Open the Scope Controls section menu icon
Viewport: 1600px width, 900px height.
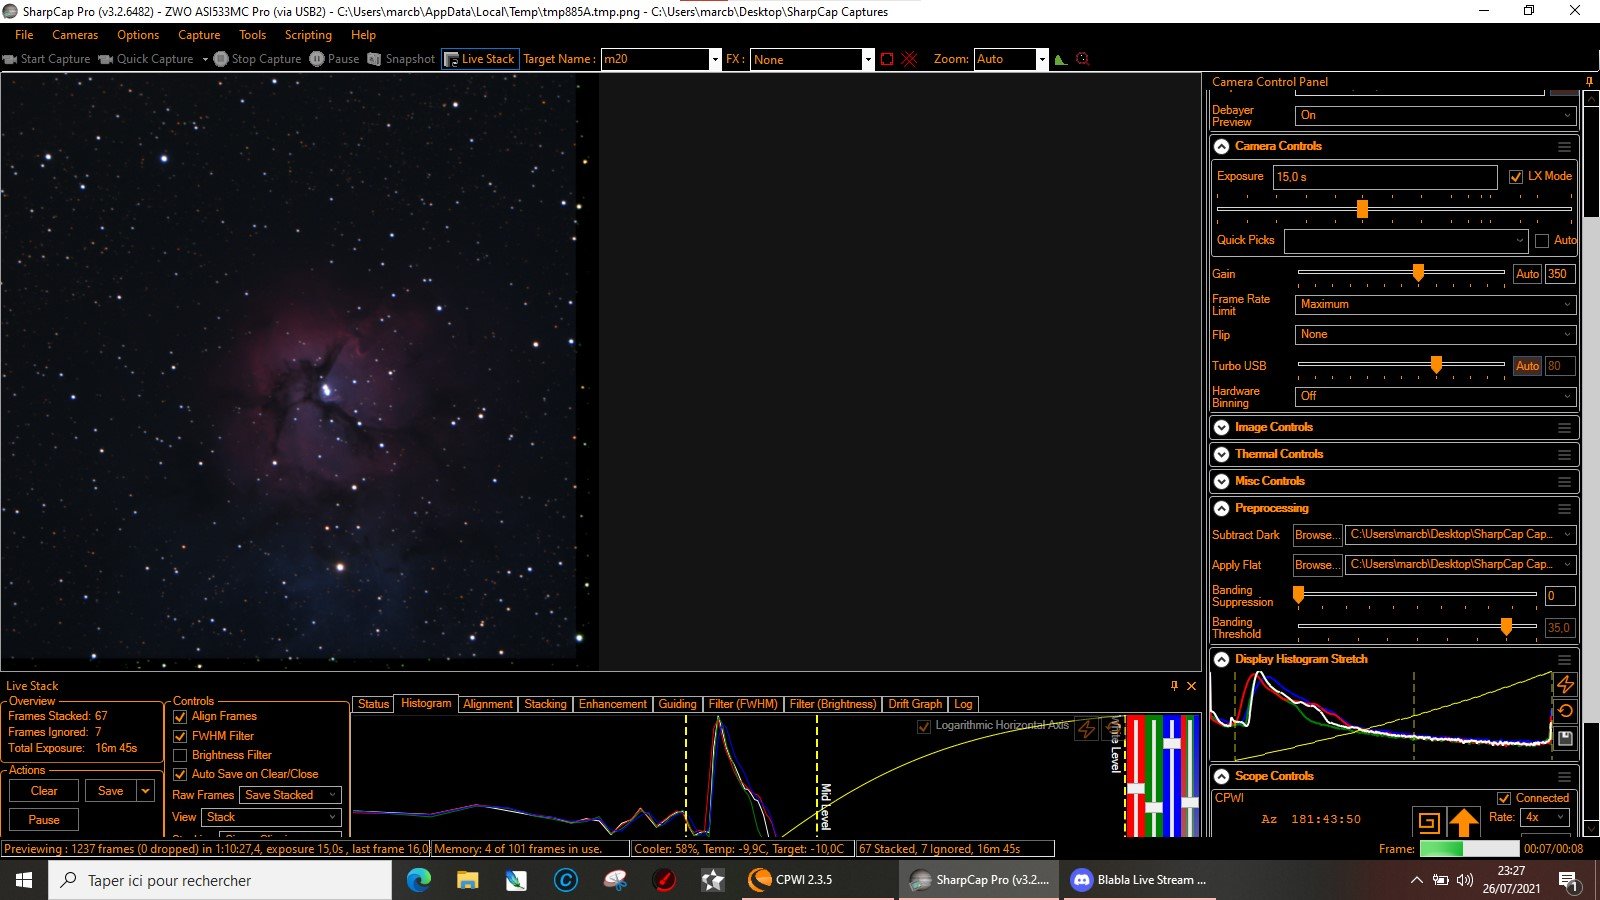(1564, 777)
